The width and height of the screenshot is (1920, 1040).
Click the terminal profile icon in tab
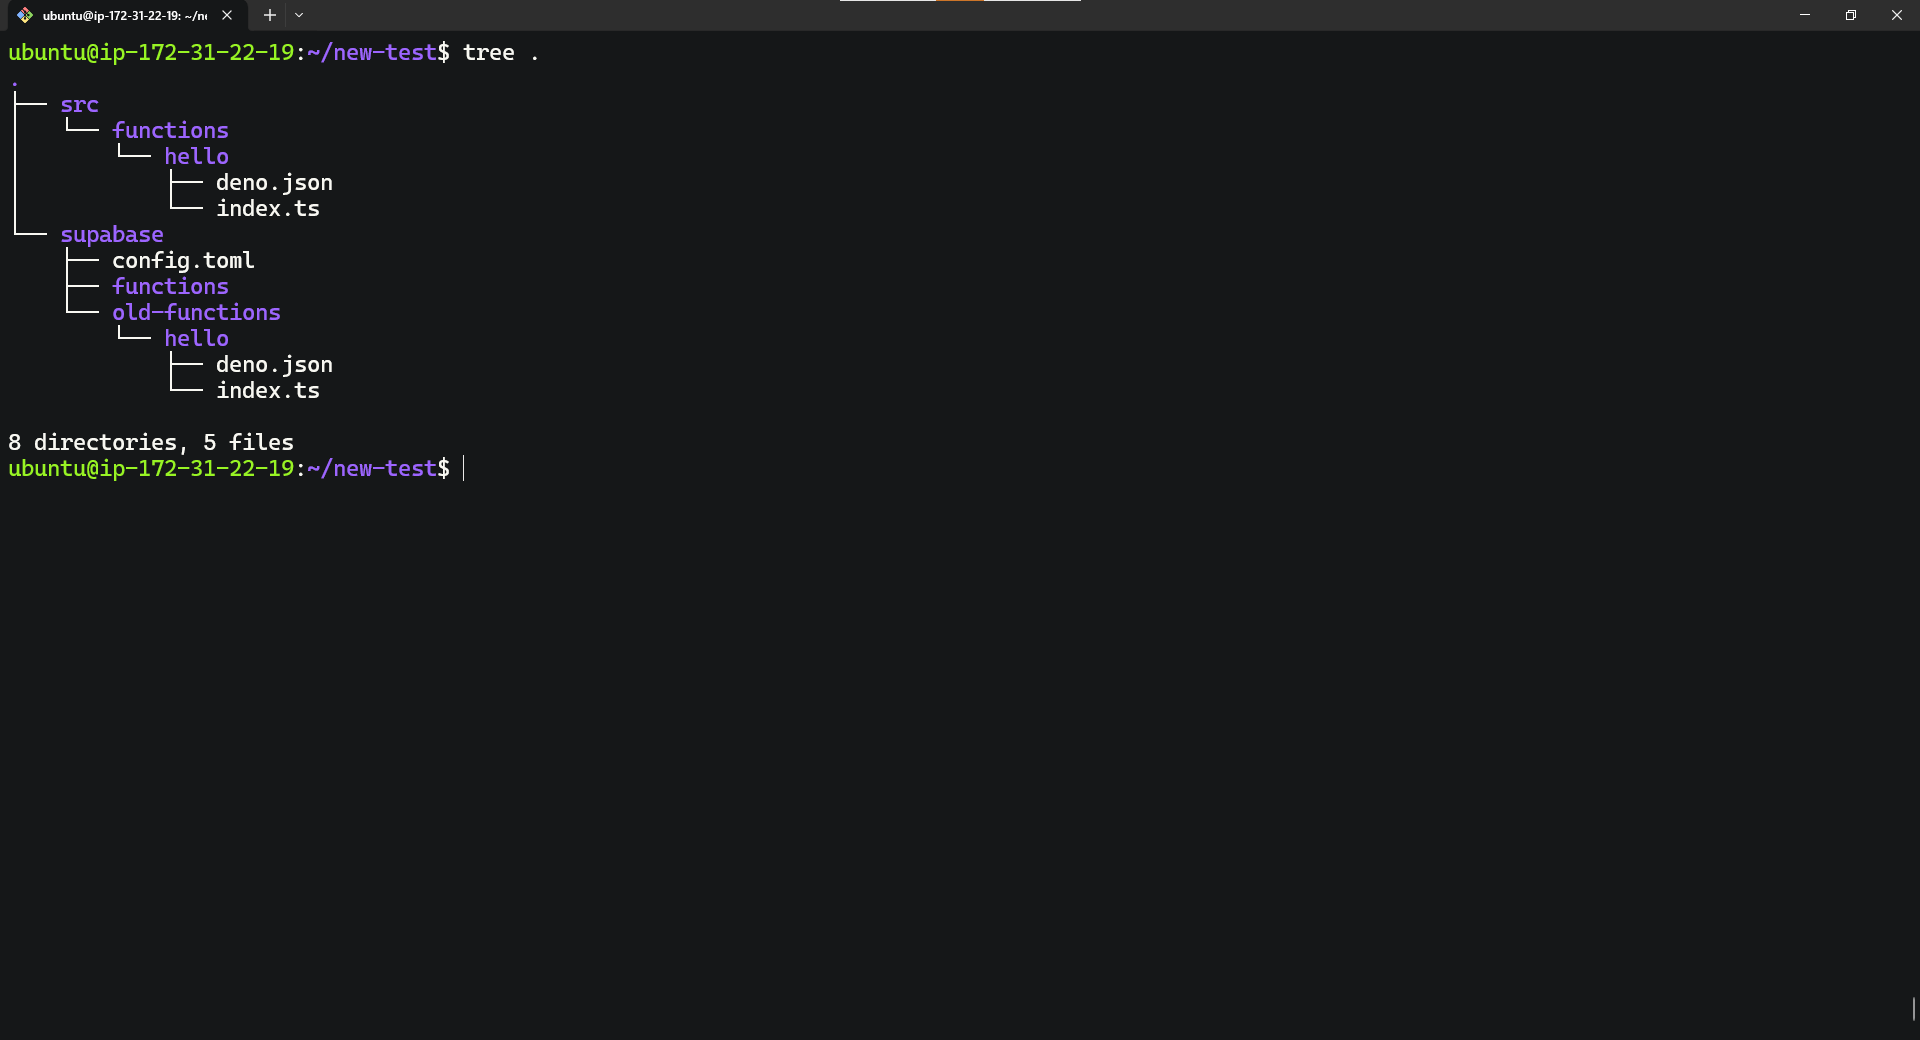tap(25, 15)
